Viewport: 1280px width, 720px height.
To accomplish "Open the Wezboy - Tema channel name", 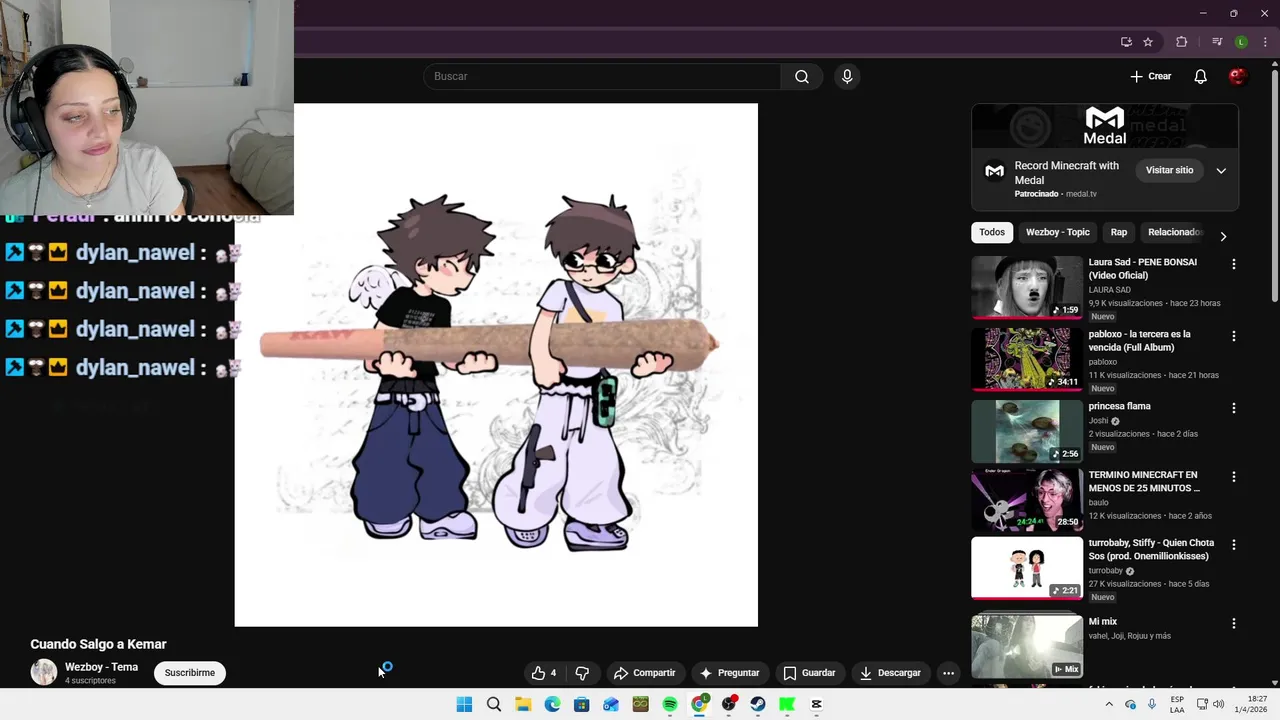I will [x=101, y=667].
